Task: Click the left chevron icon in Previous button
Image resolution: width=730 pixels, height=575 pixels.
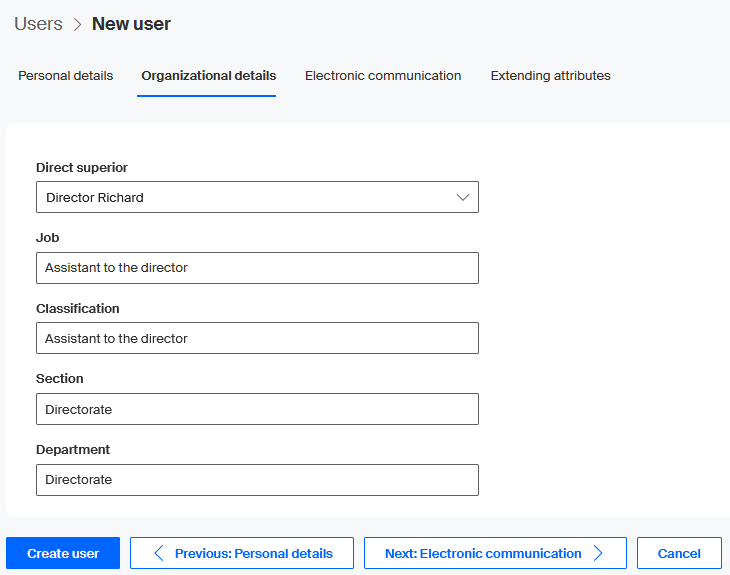Action: pyautogui.click(x=159, y=553)
